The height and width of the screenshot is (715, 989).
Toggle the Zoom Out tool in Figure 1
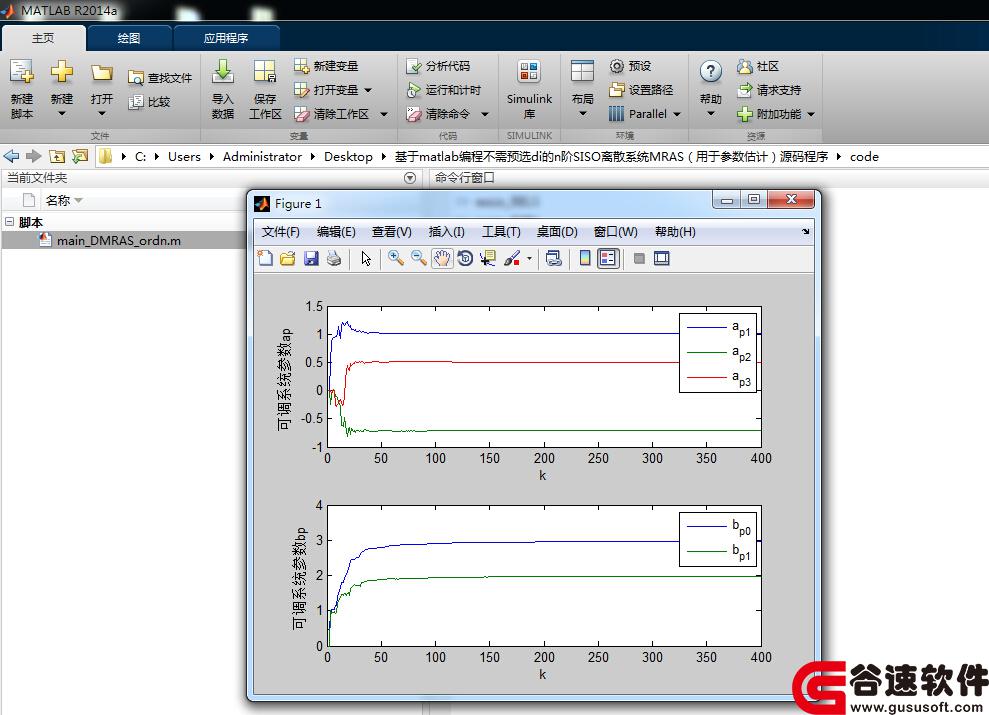click(x=418, y=258)
